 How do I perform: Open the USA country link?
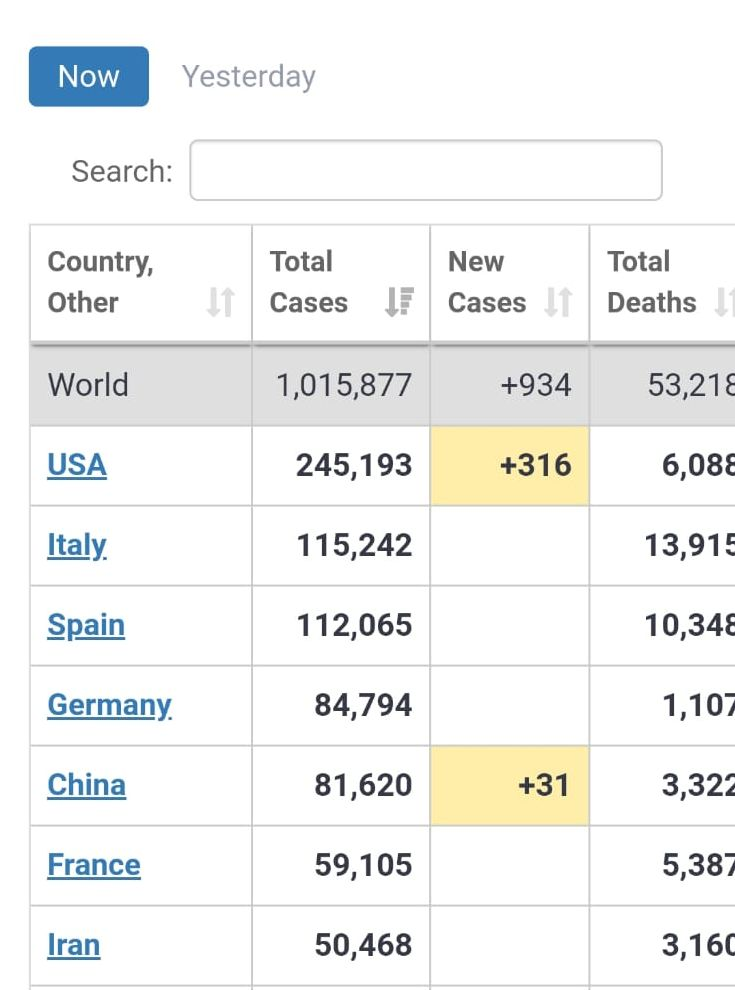point(77,465)
